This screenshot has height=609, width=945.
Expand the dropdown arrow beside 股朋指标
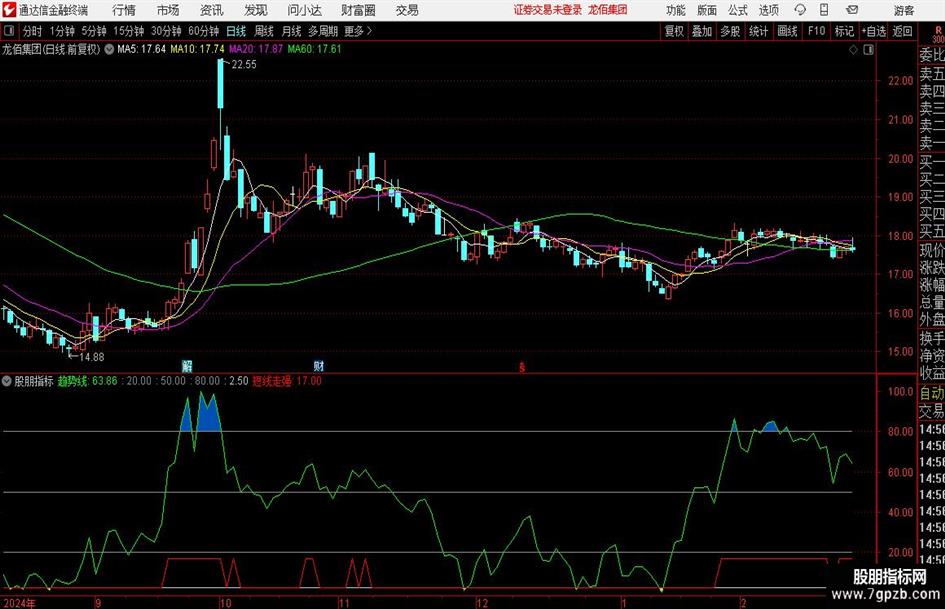(x=7, y=381)
